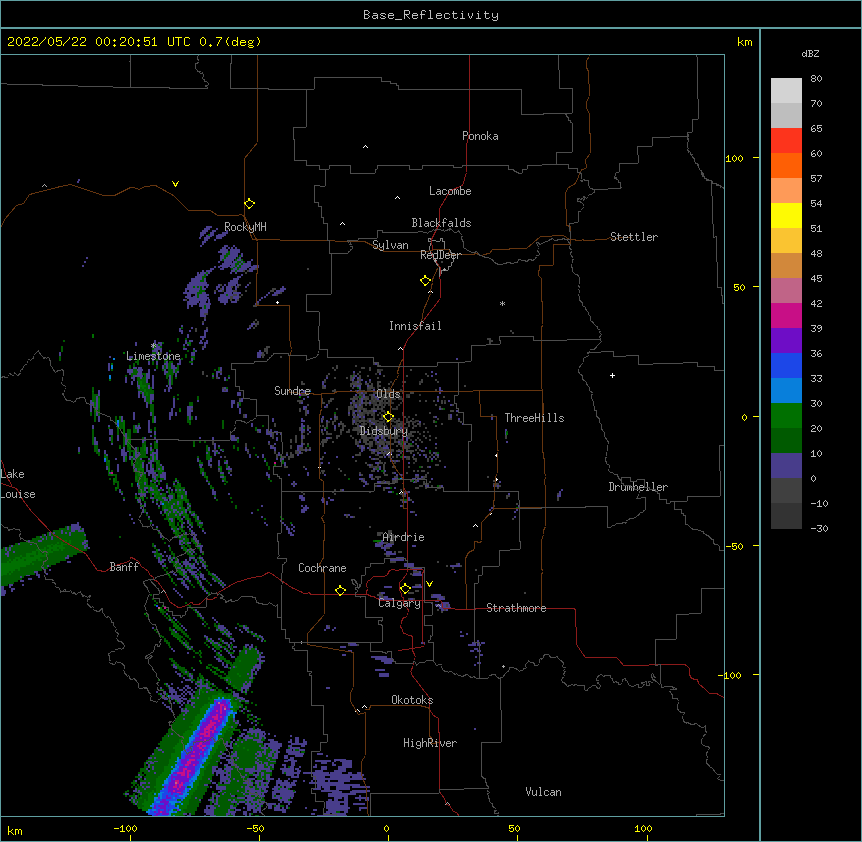Click the Banff label
This screenshot has height=842, width=862.
click(124, 567)
